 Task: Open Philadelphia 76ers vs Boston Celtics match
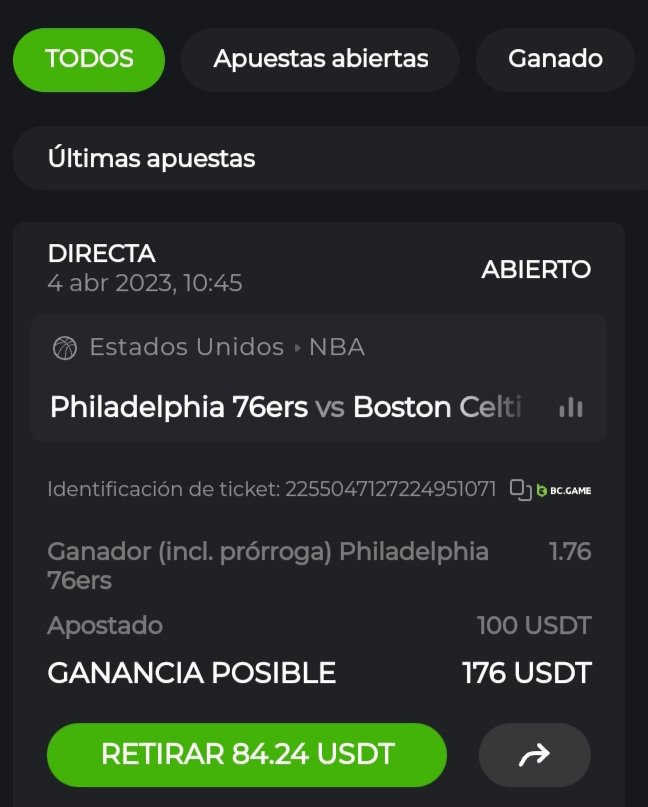(286, 407)
